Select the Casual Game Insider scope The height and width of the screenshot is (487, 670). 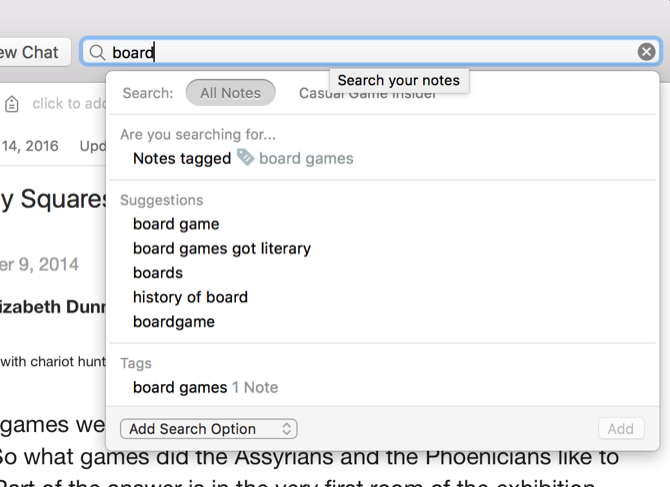coord(367,93)
